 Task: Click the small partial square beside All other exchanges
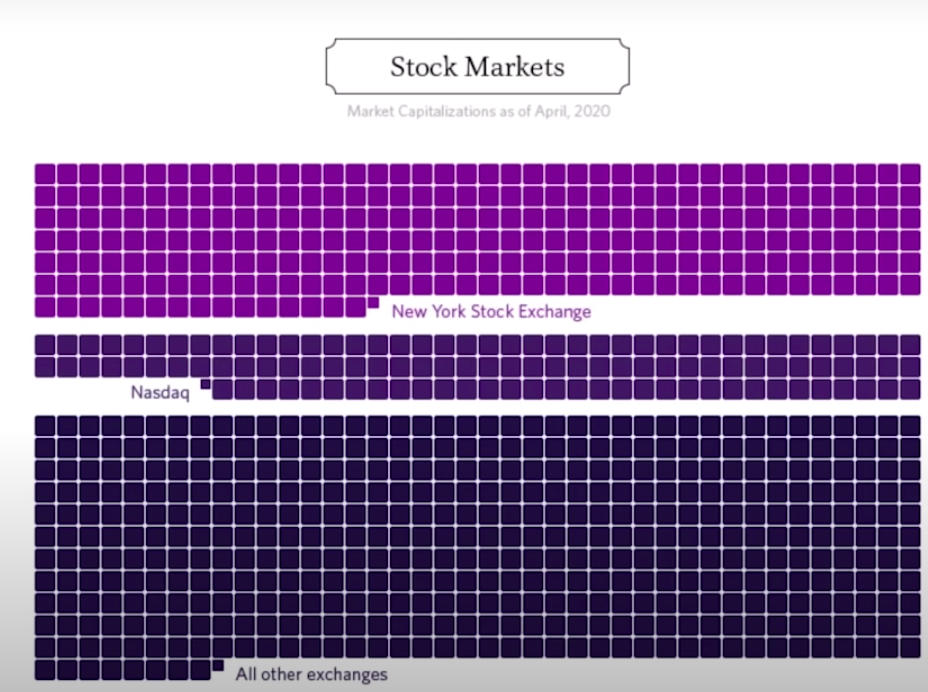coord(218,666)
